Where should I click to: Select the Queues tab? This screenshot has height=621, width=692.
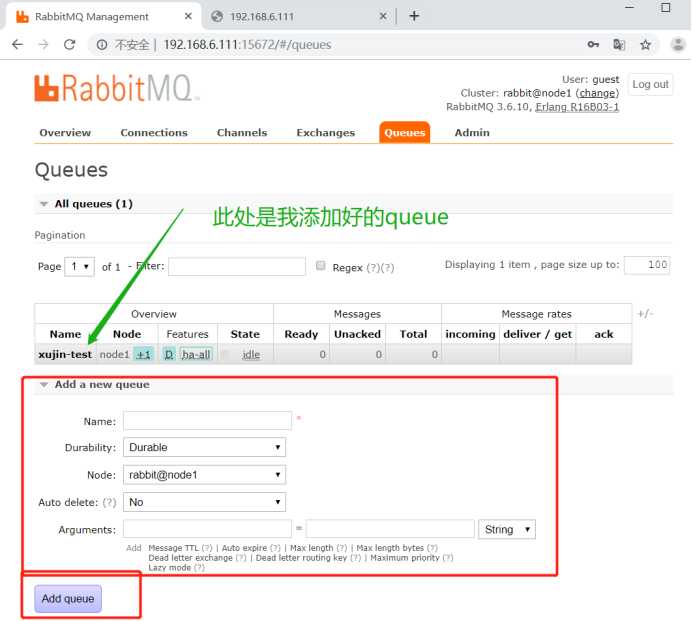point(405,132)
